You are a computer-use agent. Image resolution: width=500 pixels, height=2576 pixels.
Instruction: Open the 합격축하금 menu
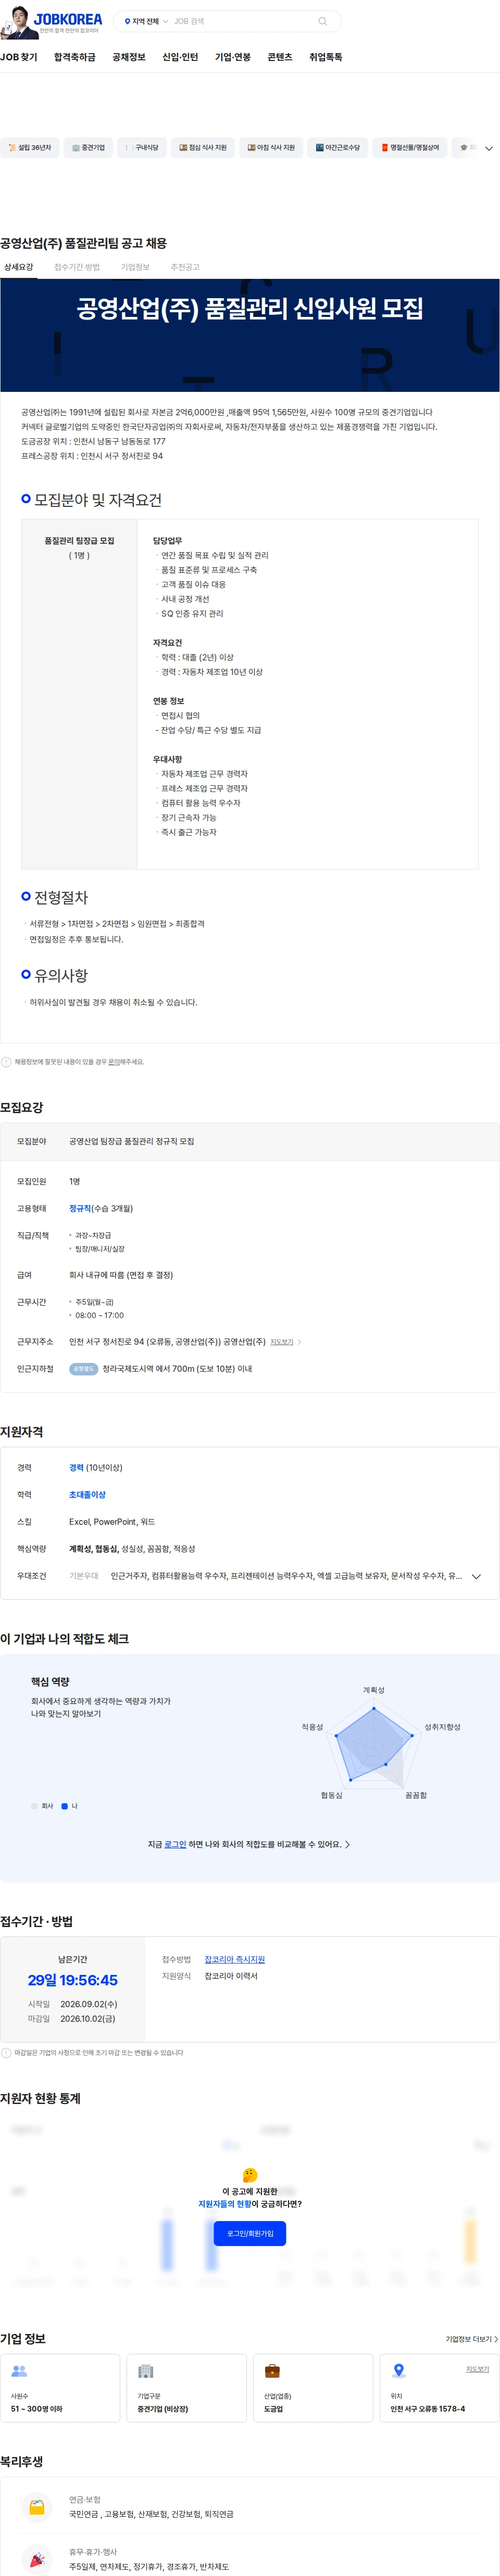point(75,57)
